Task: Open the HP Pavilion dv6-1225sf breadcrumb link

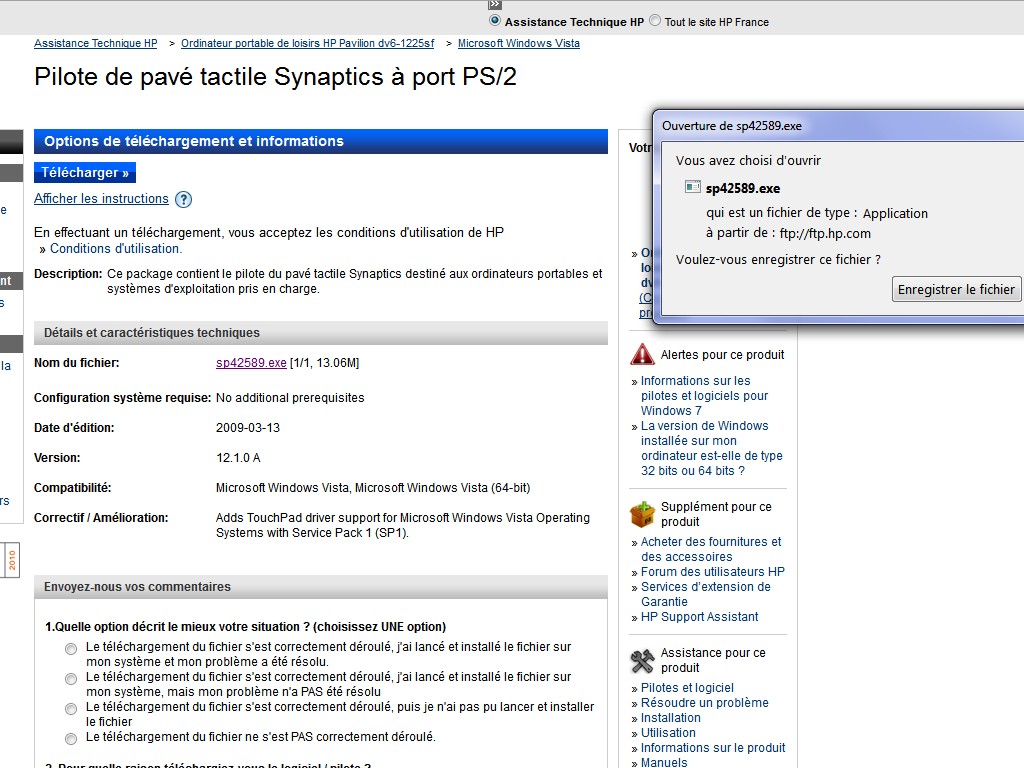Action: coord(307,44)
